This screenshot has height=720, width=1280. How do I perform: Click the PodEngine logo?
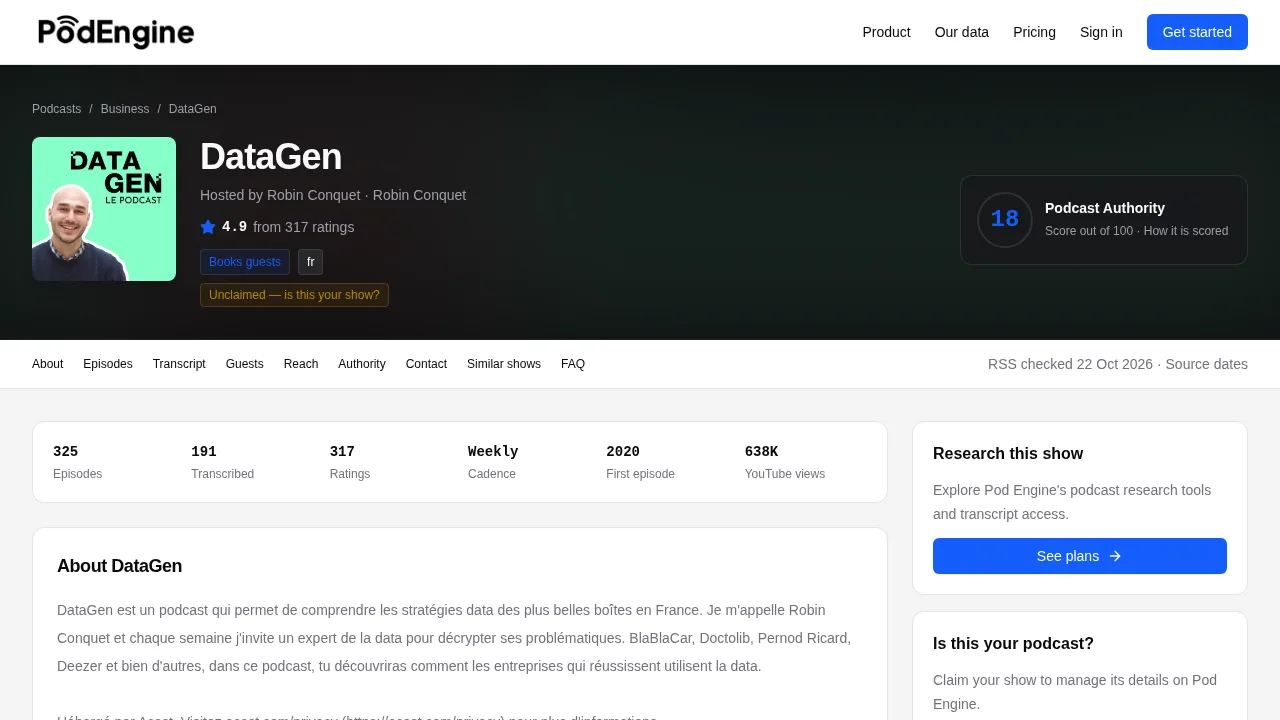tap(116, 32)
